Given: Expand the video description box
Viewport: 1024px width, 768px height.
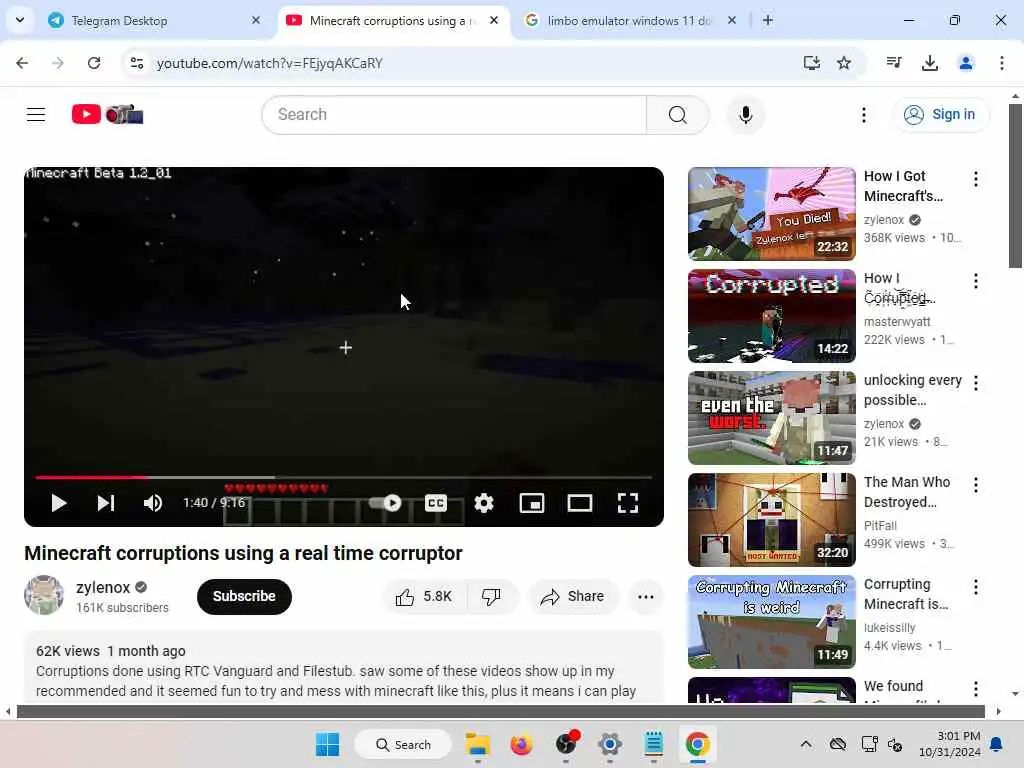Looking at the screenshot, I should click(x=344, y=667).
